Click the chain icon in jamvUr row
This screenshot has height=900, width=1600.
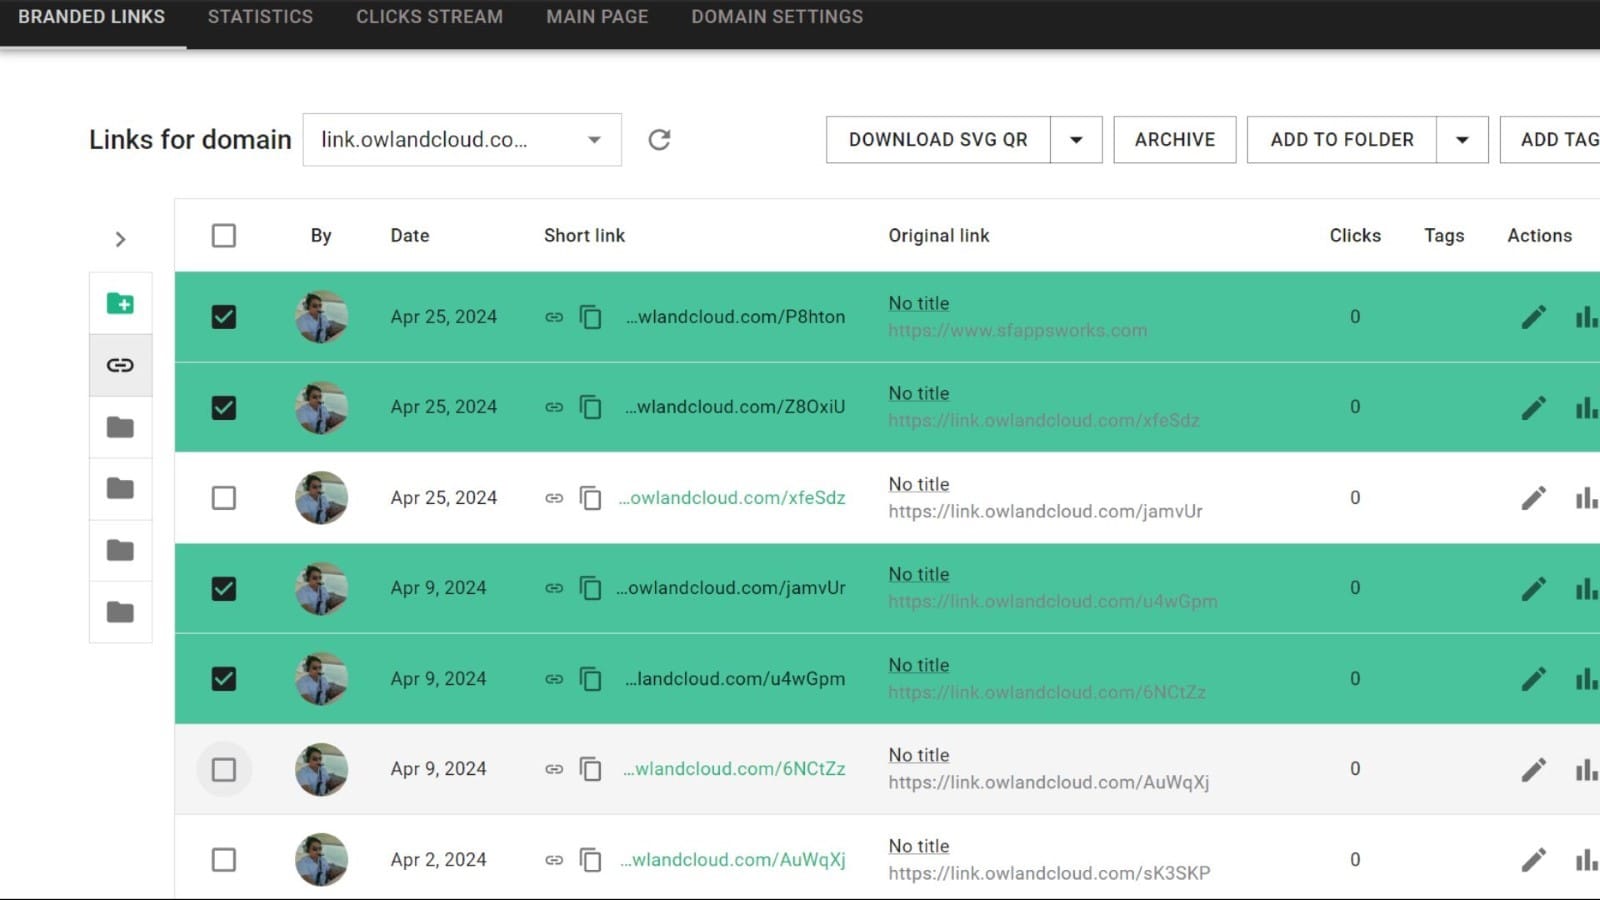(554, 588)
